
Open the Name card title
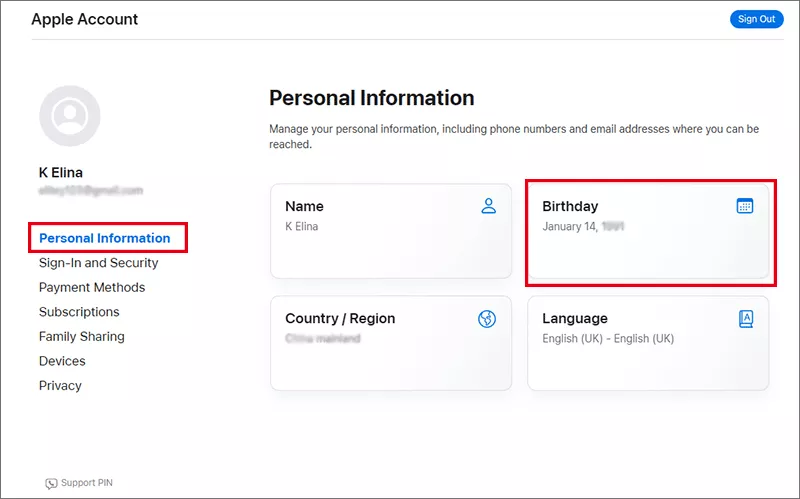point(304,206)
